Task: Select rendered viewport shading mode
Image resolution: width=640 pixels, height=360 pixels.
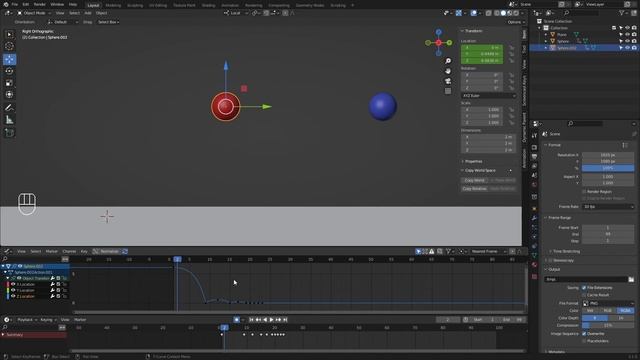Action: click(x=516, y=13)
